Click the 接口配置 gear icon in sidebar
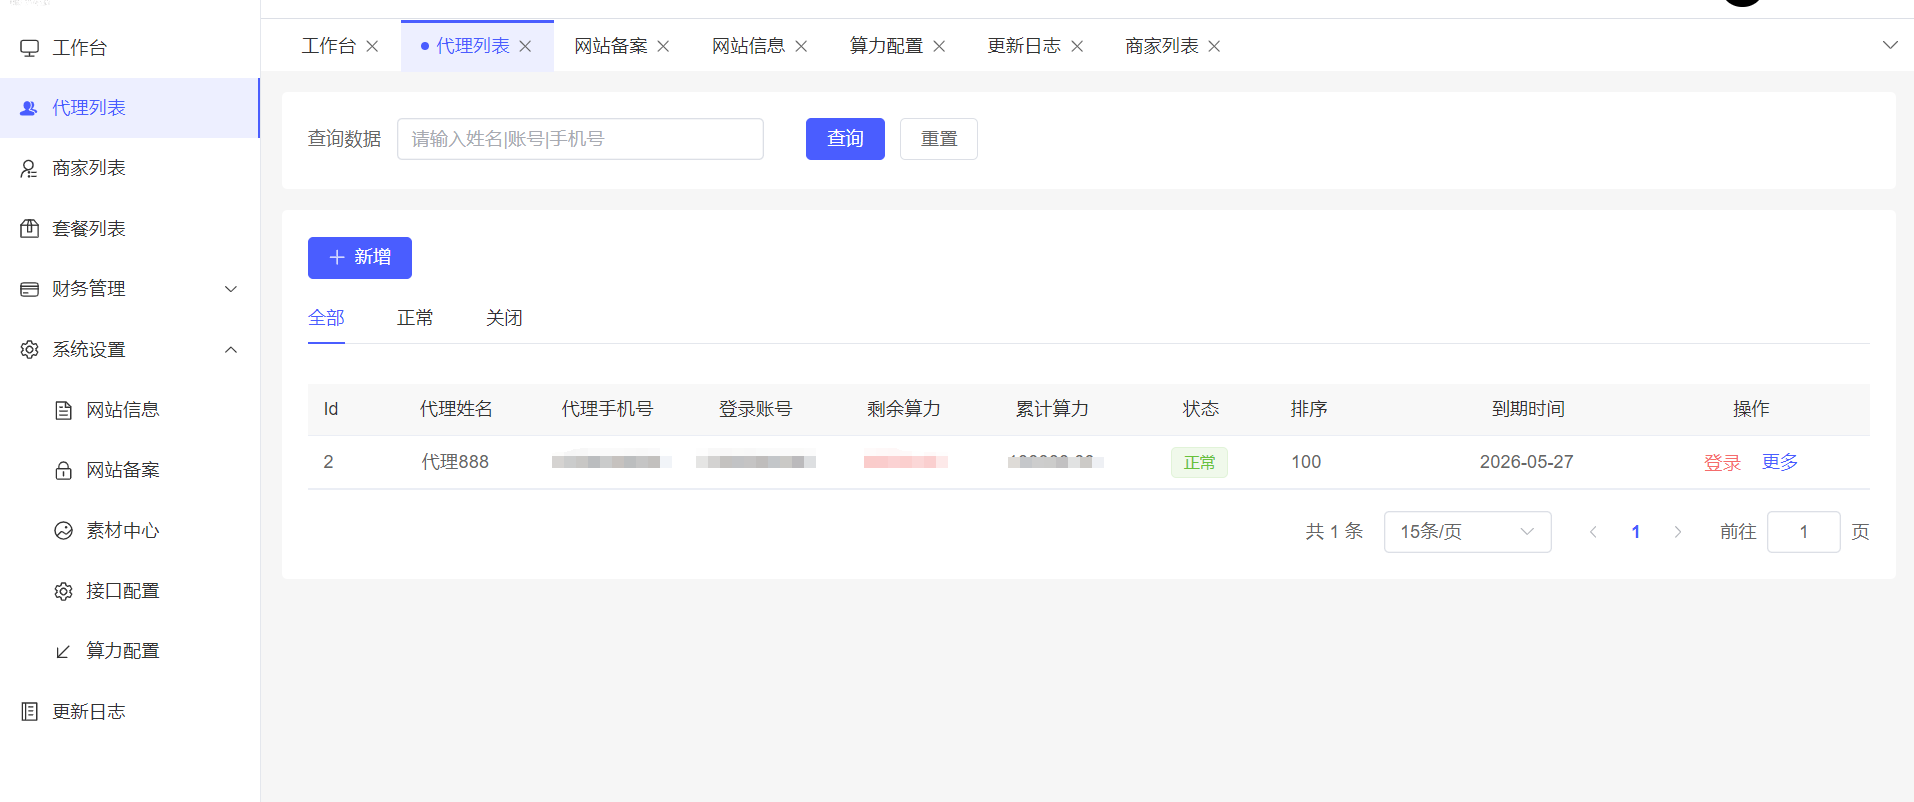The height and width of the screenshot is (802, 1914). [64, 592]
